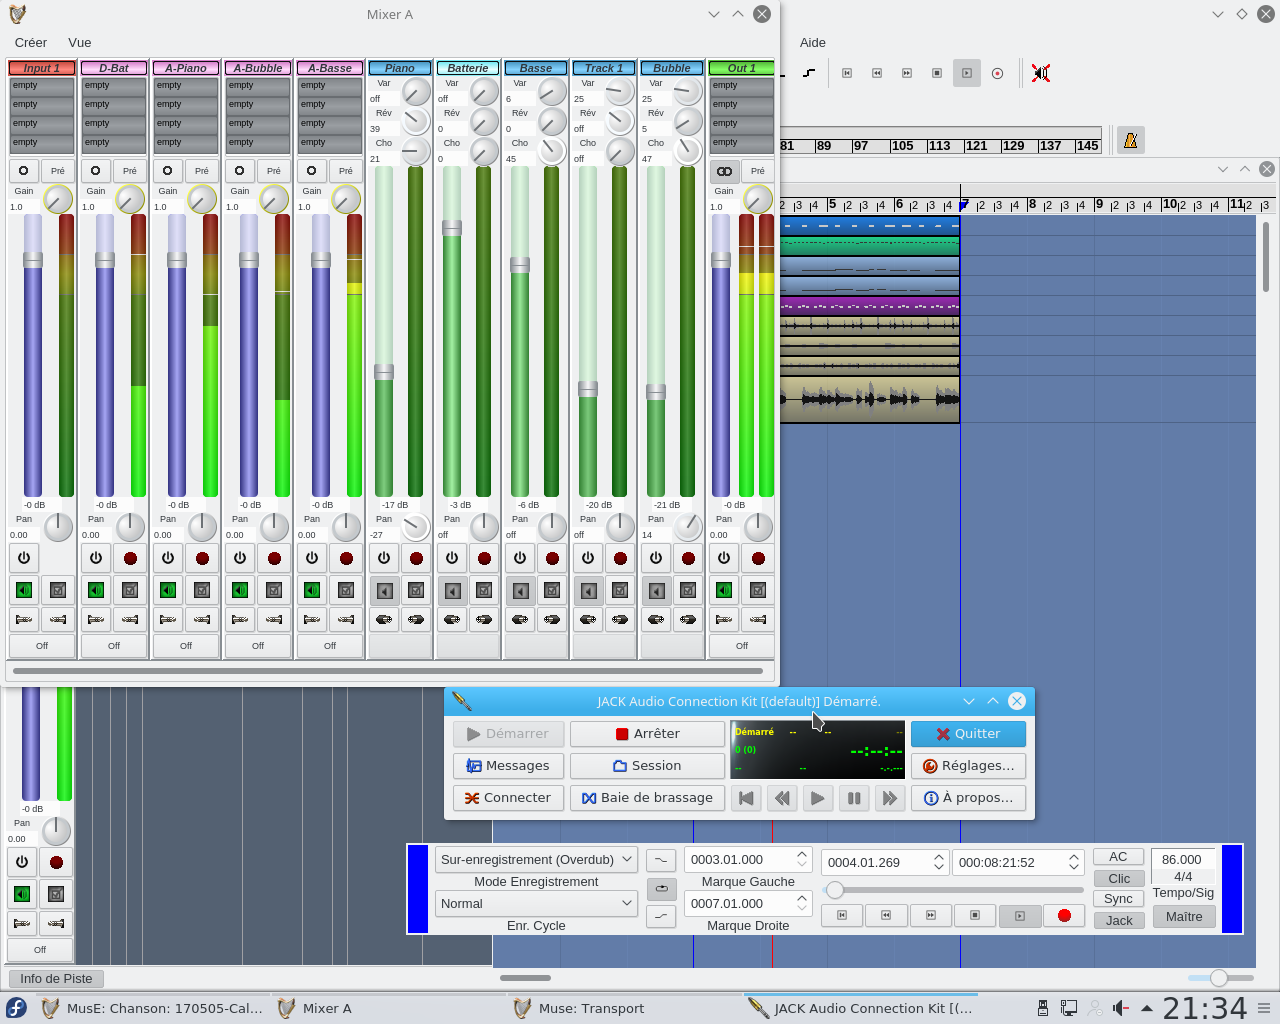The width and height of the screenshot is (1280, 1024).
Task: Arm record on the Piano strip
Action: pyautogui.click(x=416, y=558)
